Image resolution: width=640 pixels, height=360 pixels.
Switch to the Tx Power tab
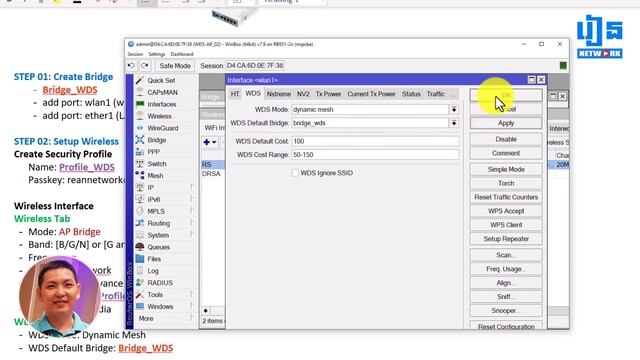coord(328,94)
